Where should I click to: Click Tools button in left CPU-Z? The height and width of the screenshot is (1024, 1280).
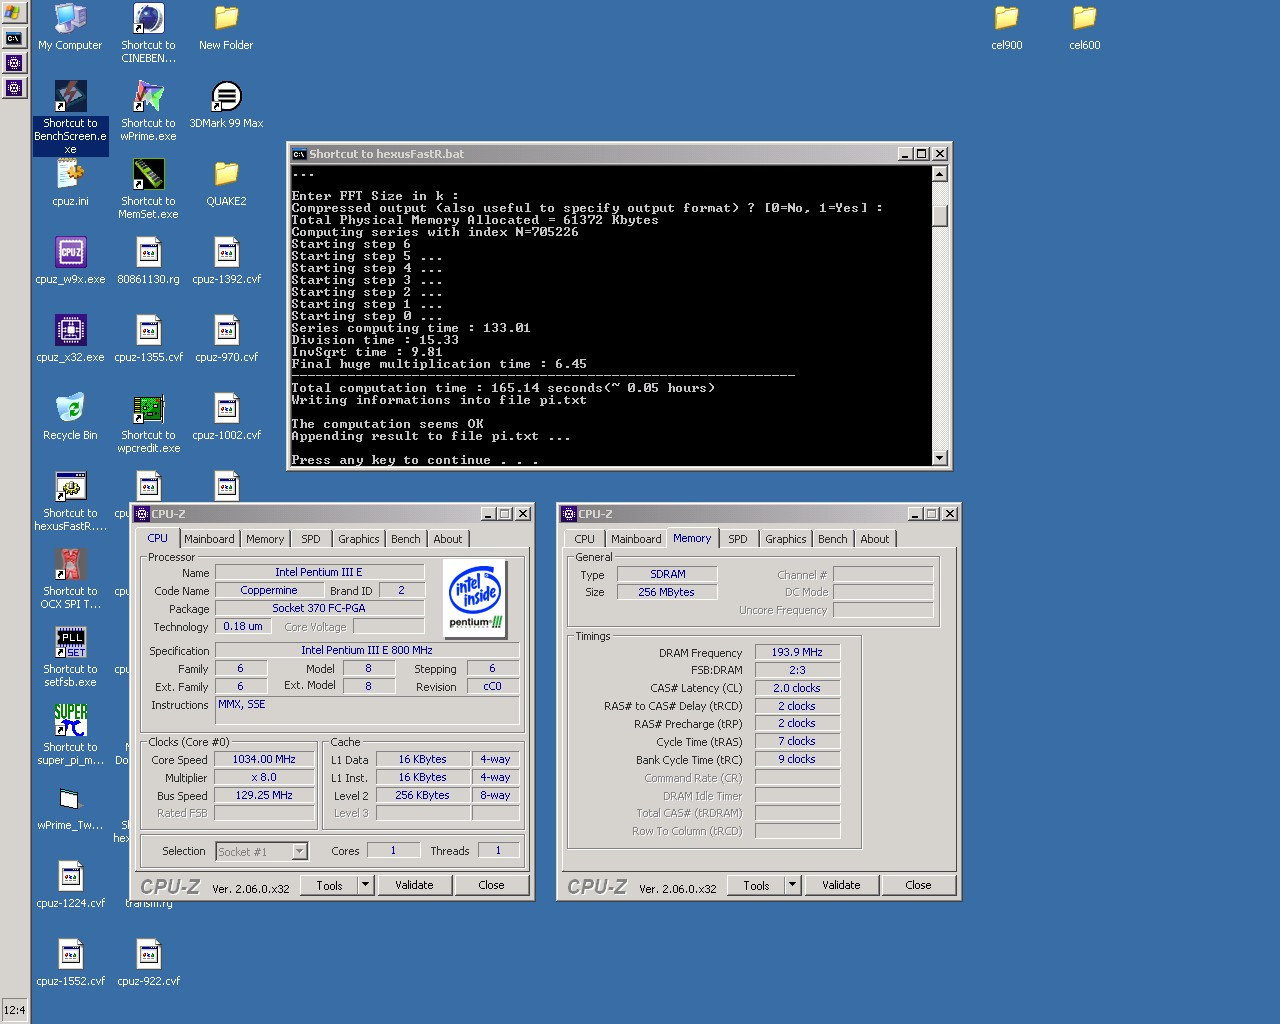pyautogui.click(x=329, y=885)
